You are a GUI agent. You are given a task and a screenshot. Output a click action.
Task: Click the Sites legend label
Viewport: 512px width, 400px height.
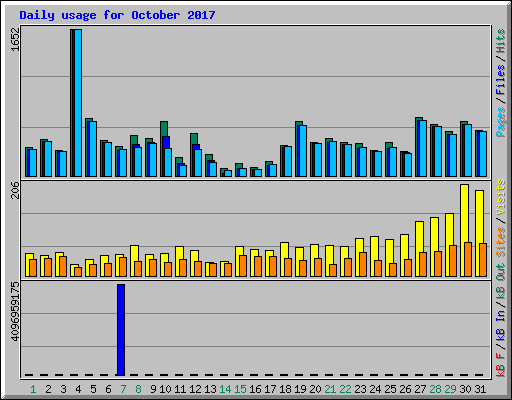pos(500,242)
